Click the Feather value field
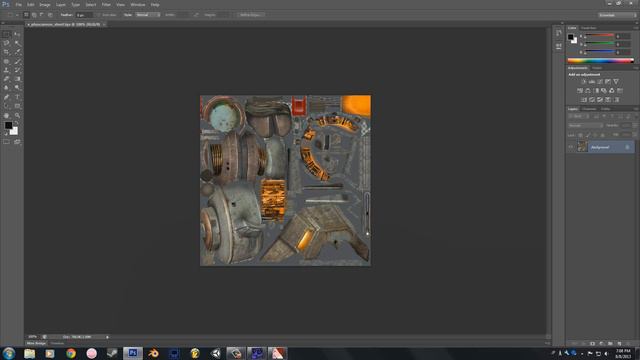Screen dimensions: 640x360 [84, 15]
